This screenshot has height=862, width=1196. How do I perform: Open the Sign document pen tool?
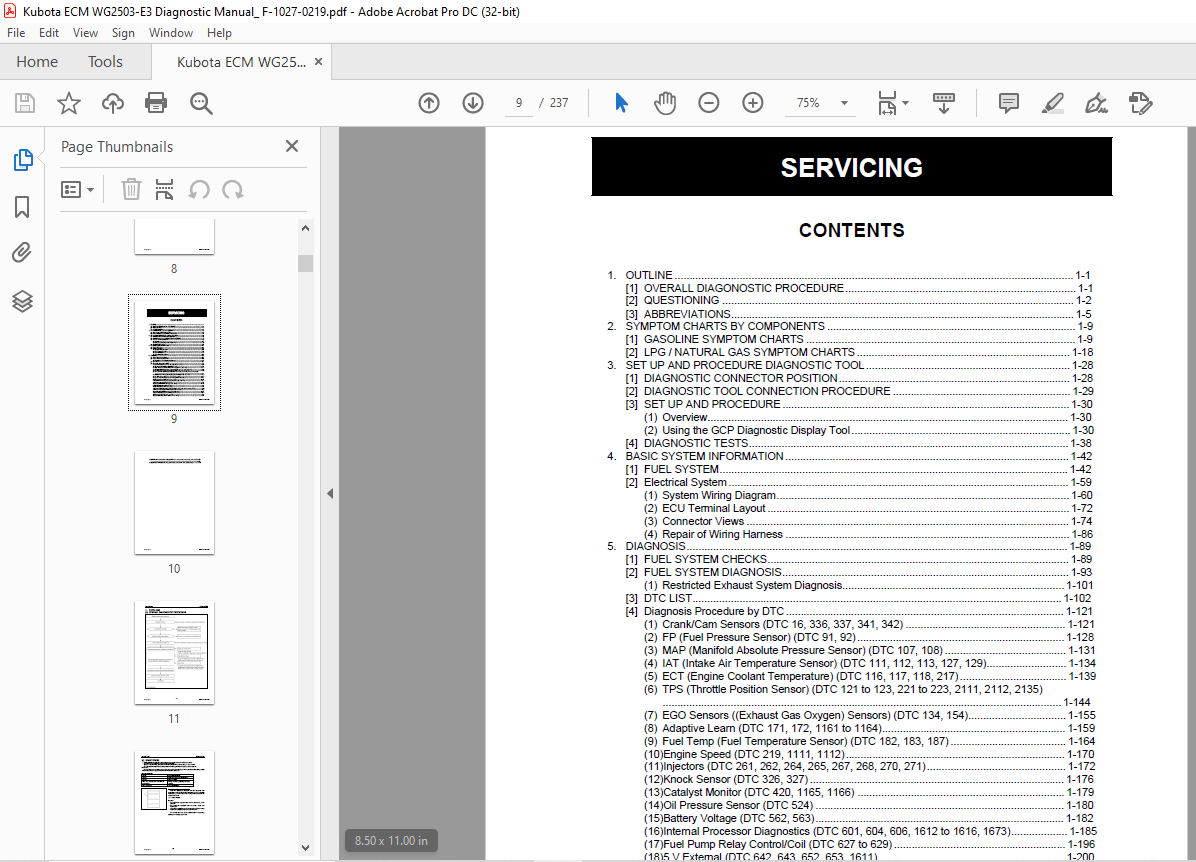[x=1096, y=103]
